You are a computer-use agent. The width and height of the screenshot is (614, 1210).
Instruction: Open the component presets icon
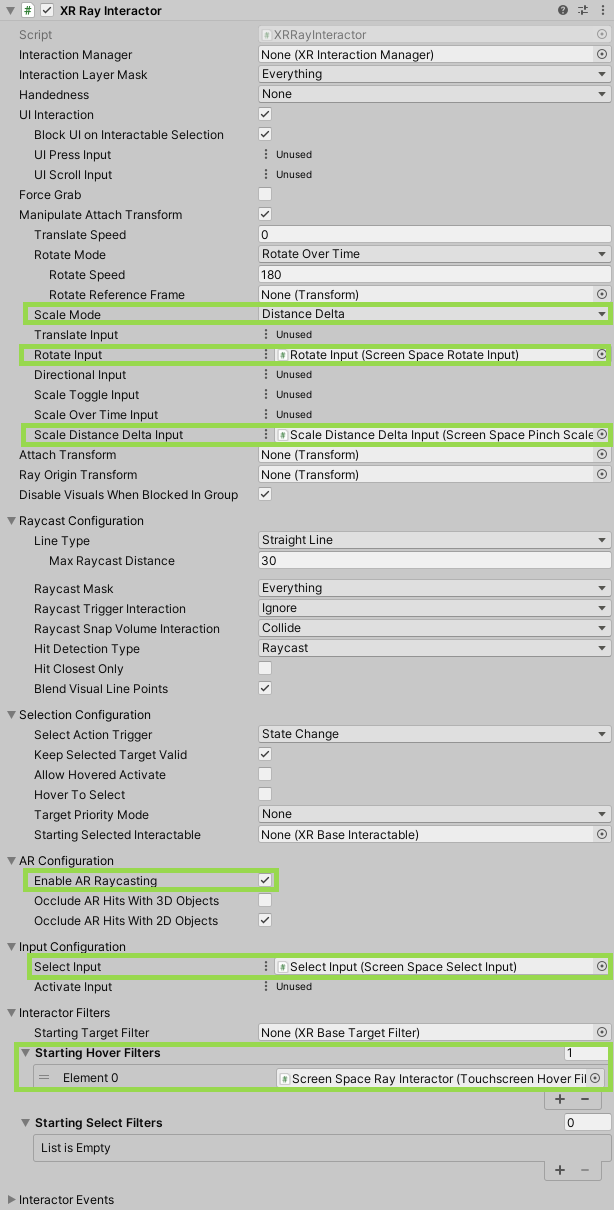[583, 10]
